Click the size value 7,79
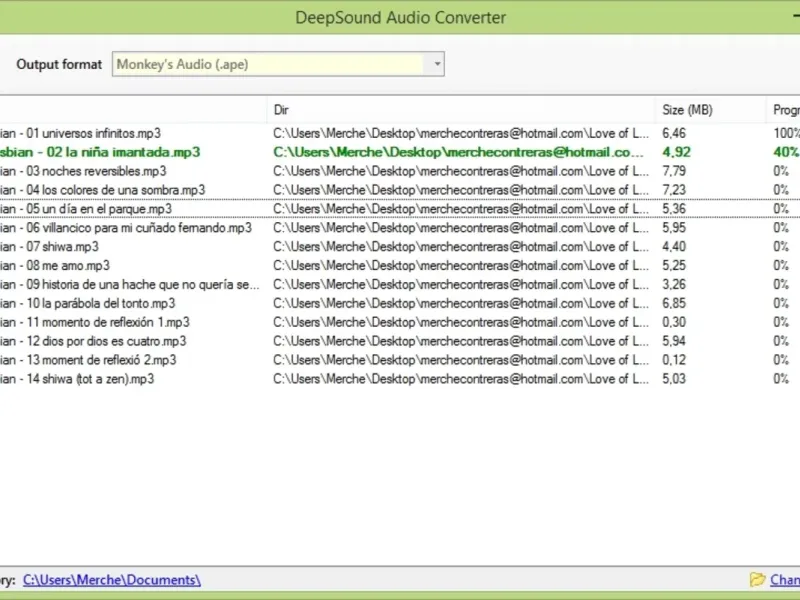Viewport: 800px width, 600px height. [x=674, y=171]
